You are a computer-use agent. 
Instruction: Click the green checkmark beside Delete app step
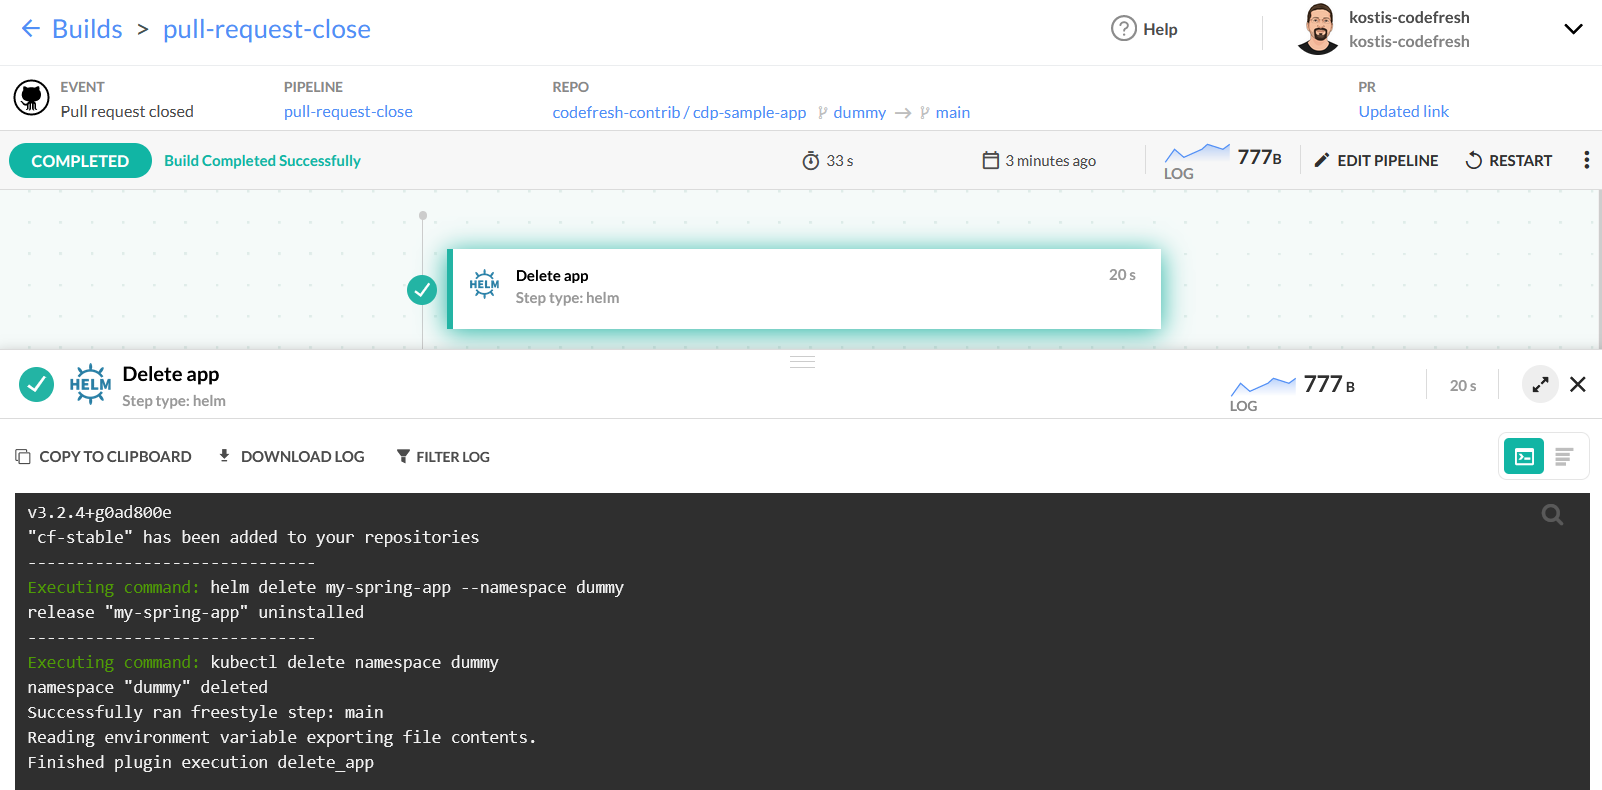pos(422,290)
